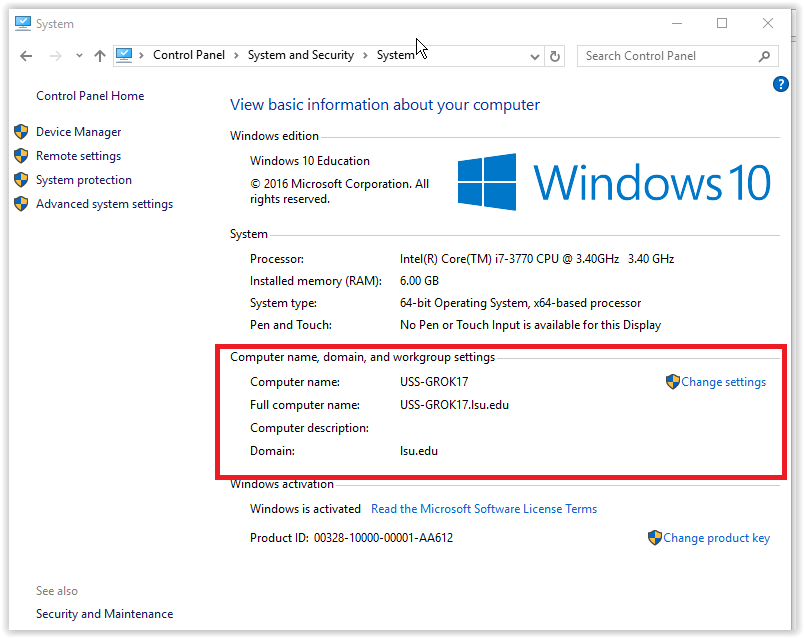
Task: Open the recent locations dropdown arrow
Action: (x=79, y=55)
